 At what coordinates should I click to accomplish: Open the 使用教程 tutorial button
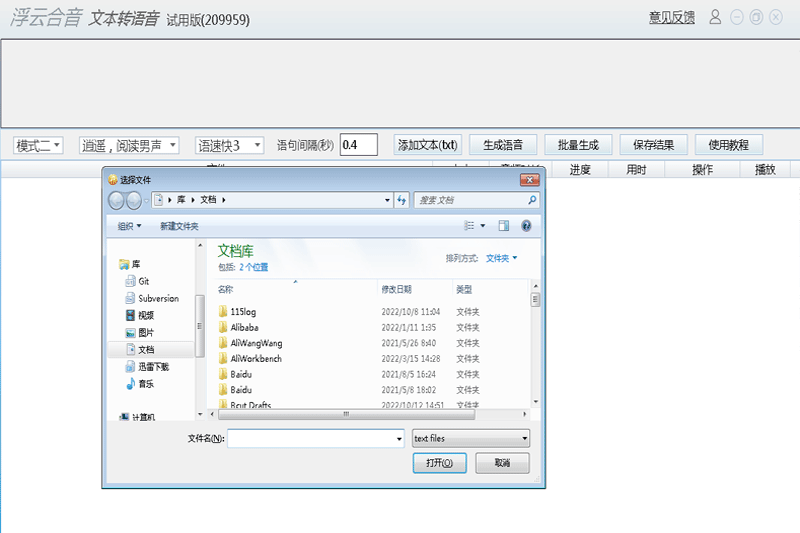(x=729, y=145)
